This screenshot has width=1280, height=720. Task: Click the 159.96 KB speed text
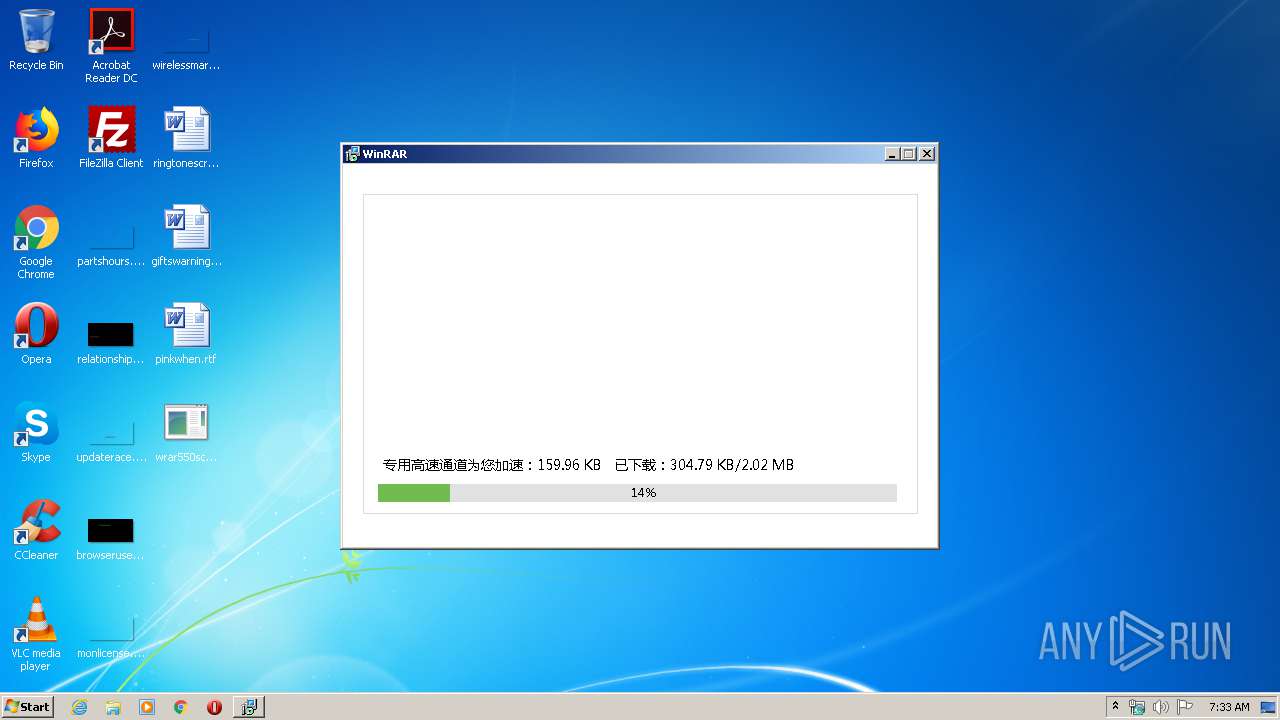click(569, 465)
